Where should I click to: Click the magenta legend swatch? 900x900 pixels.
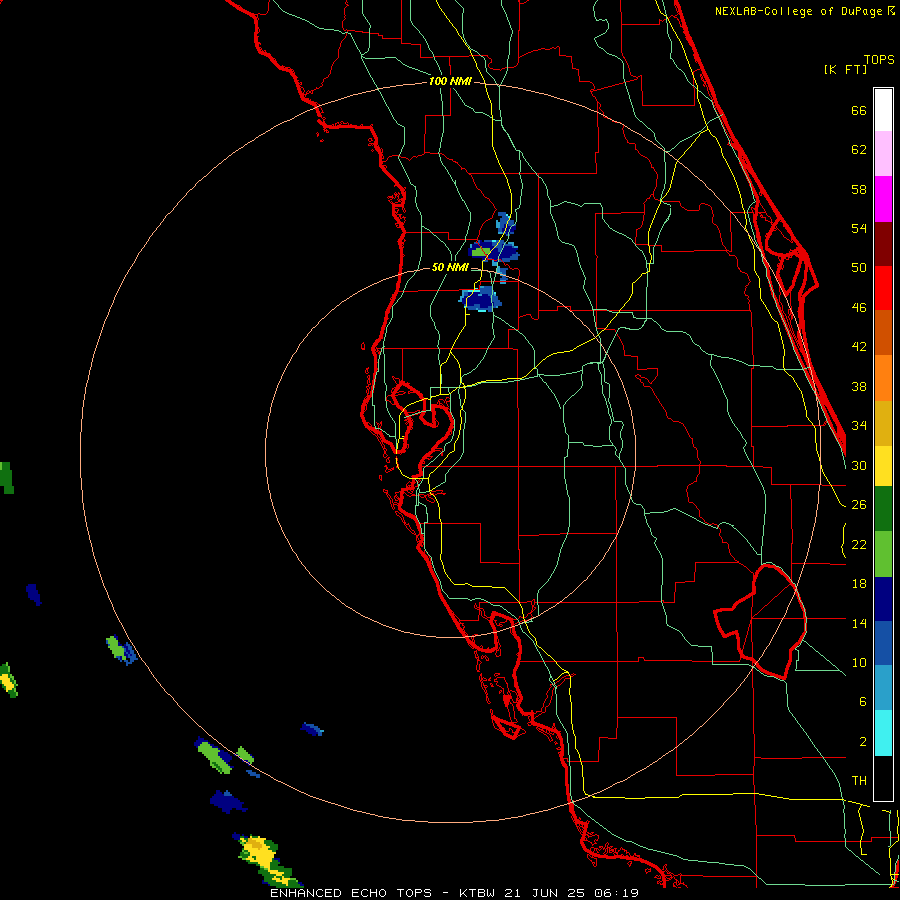point(883,199)
